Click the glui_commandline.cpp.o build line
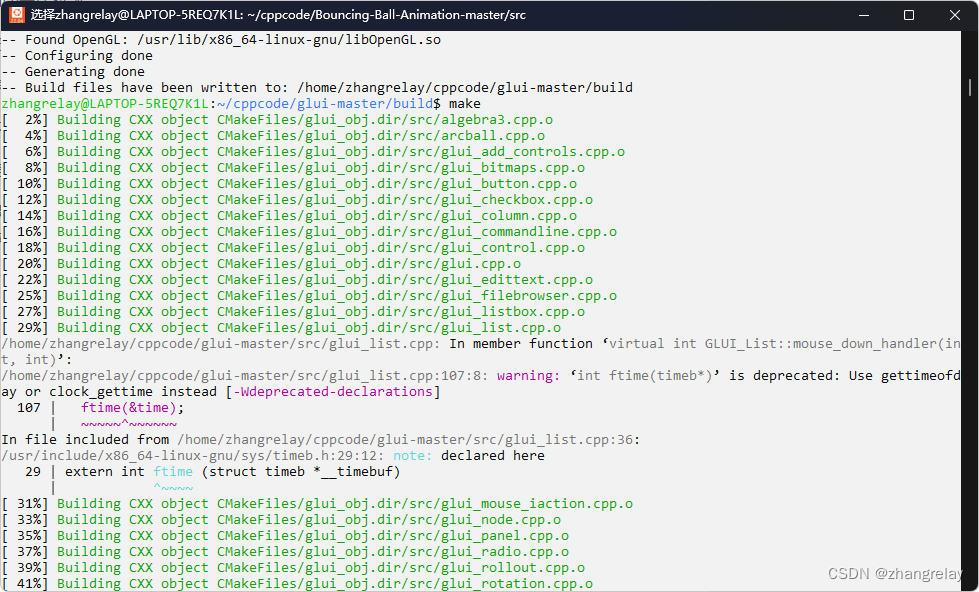 (x=309, y=232)
